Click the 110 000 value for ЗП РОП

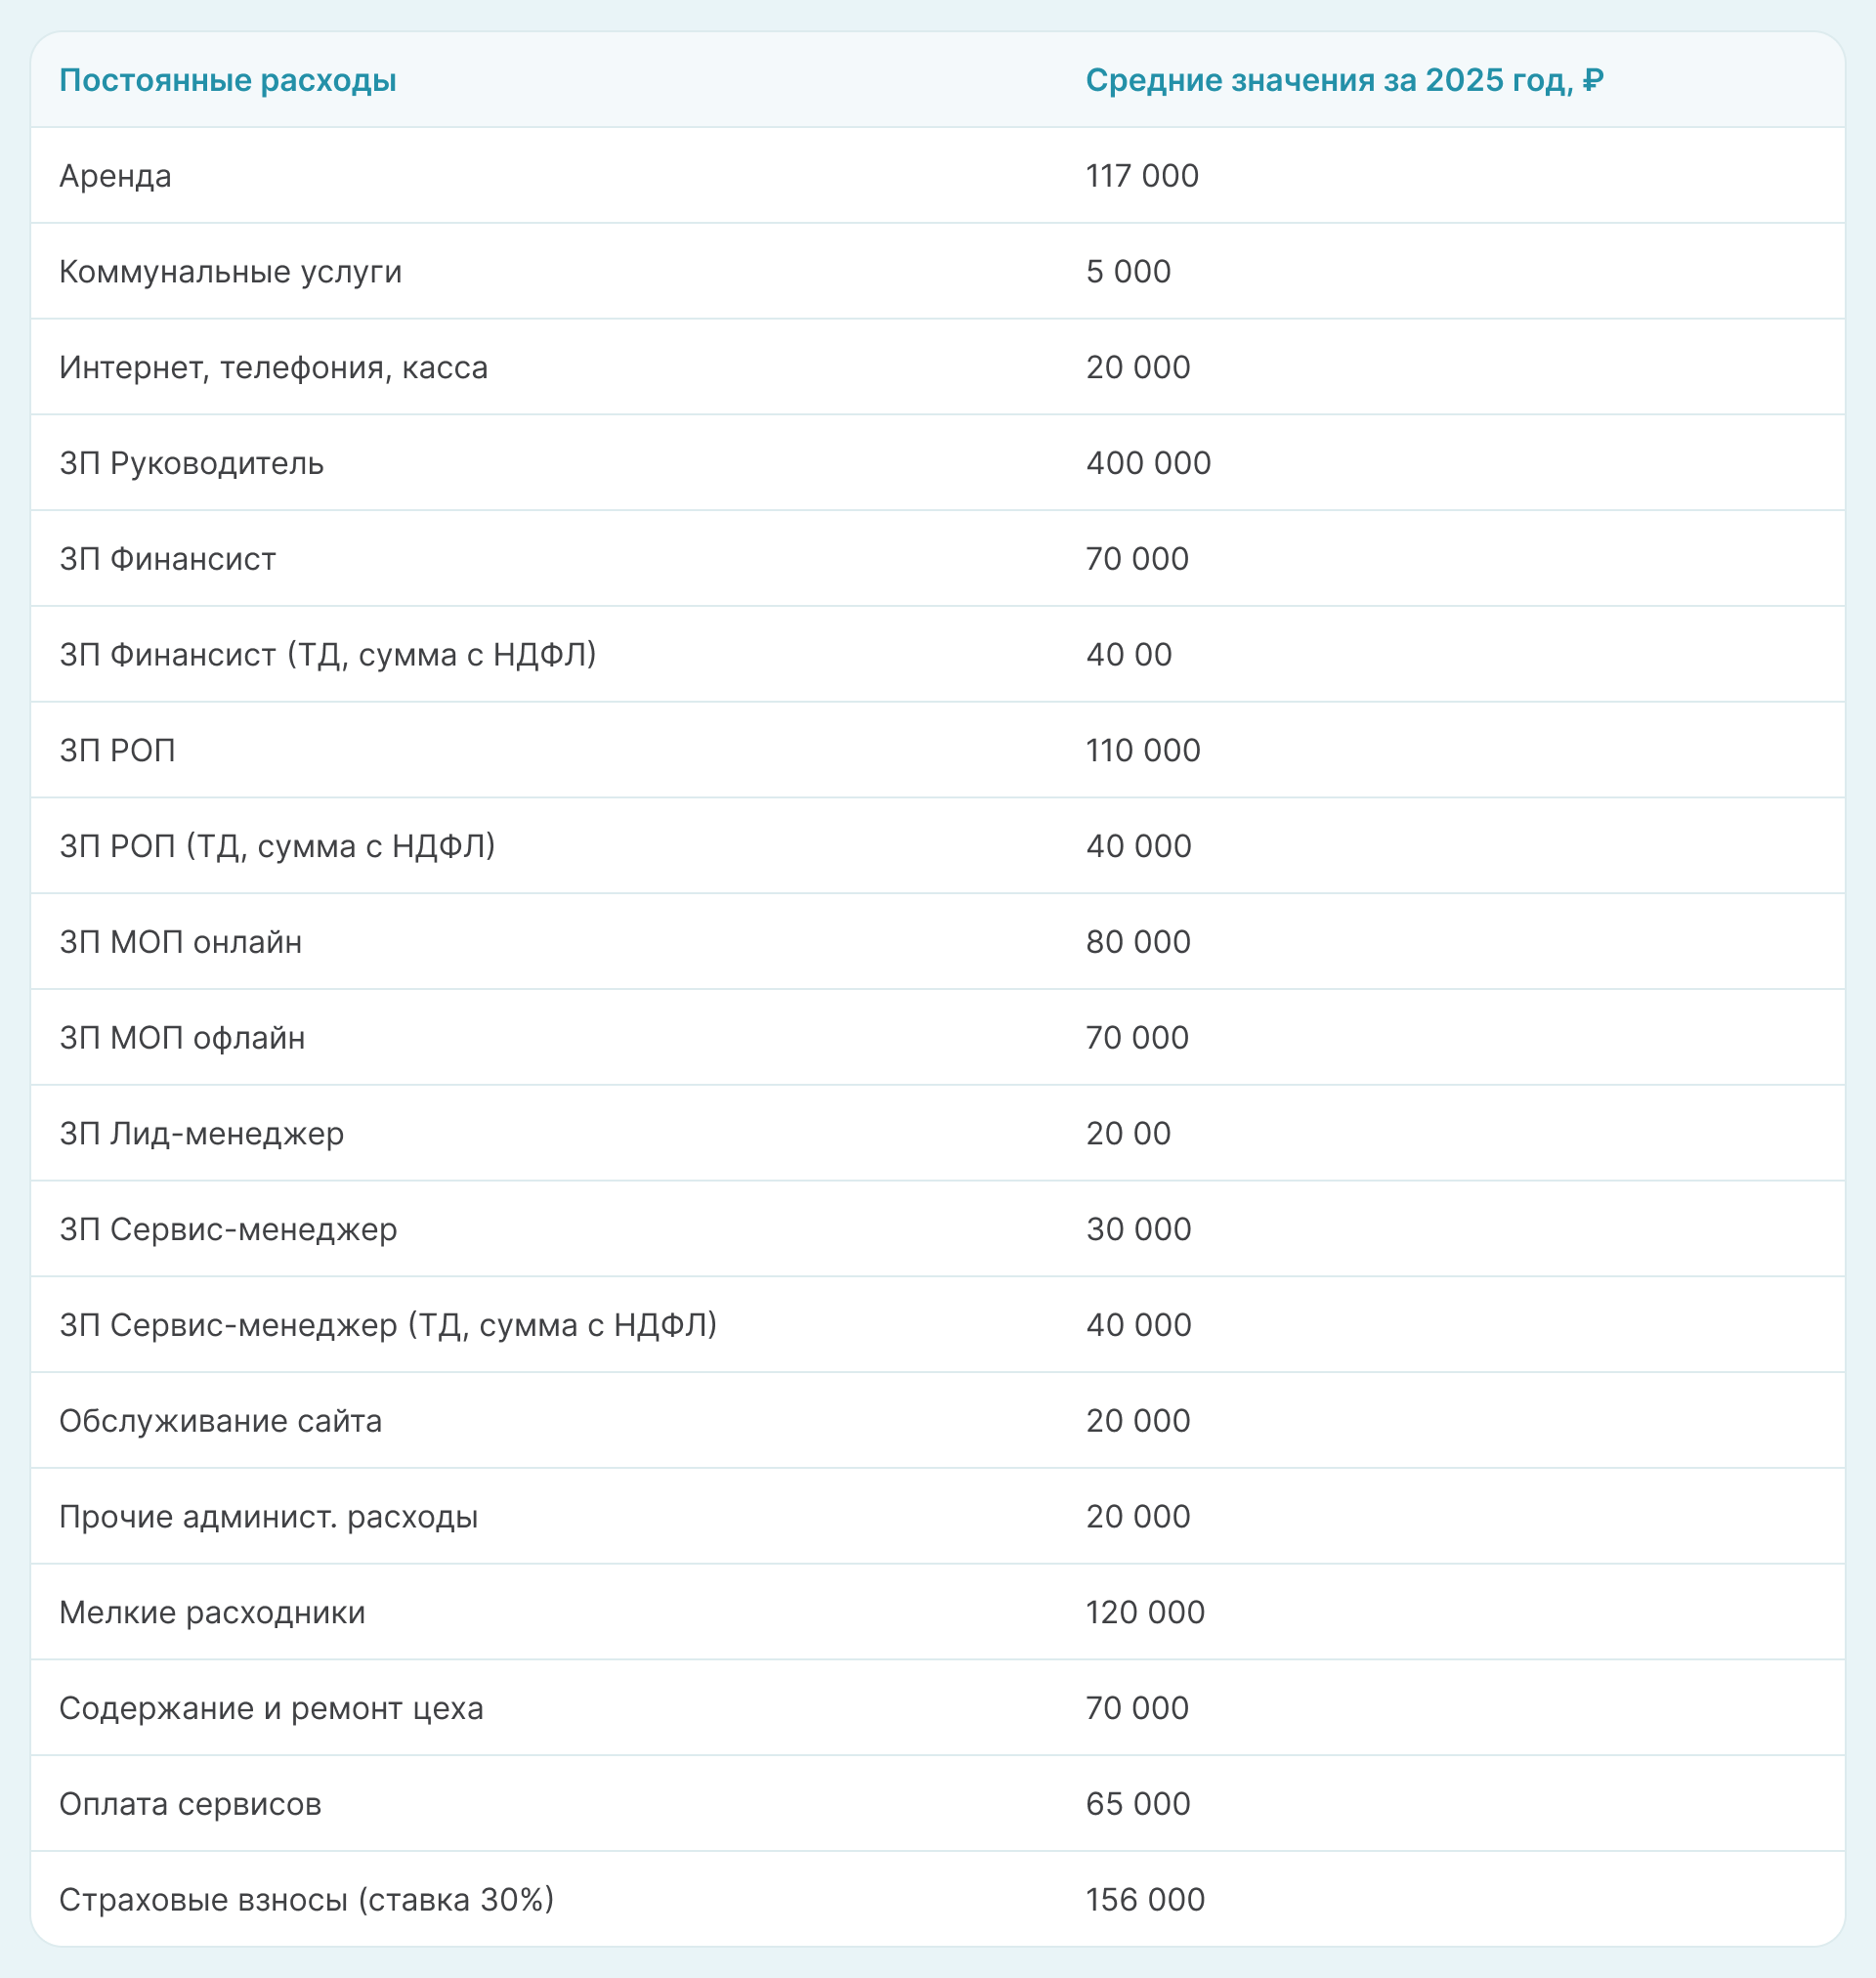(x=1143, y=751)
